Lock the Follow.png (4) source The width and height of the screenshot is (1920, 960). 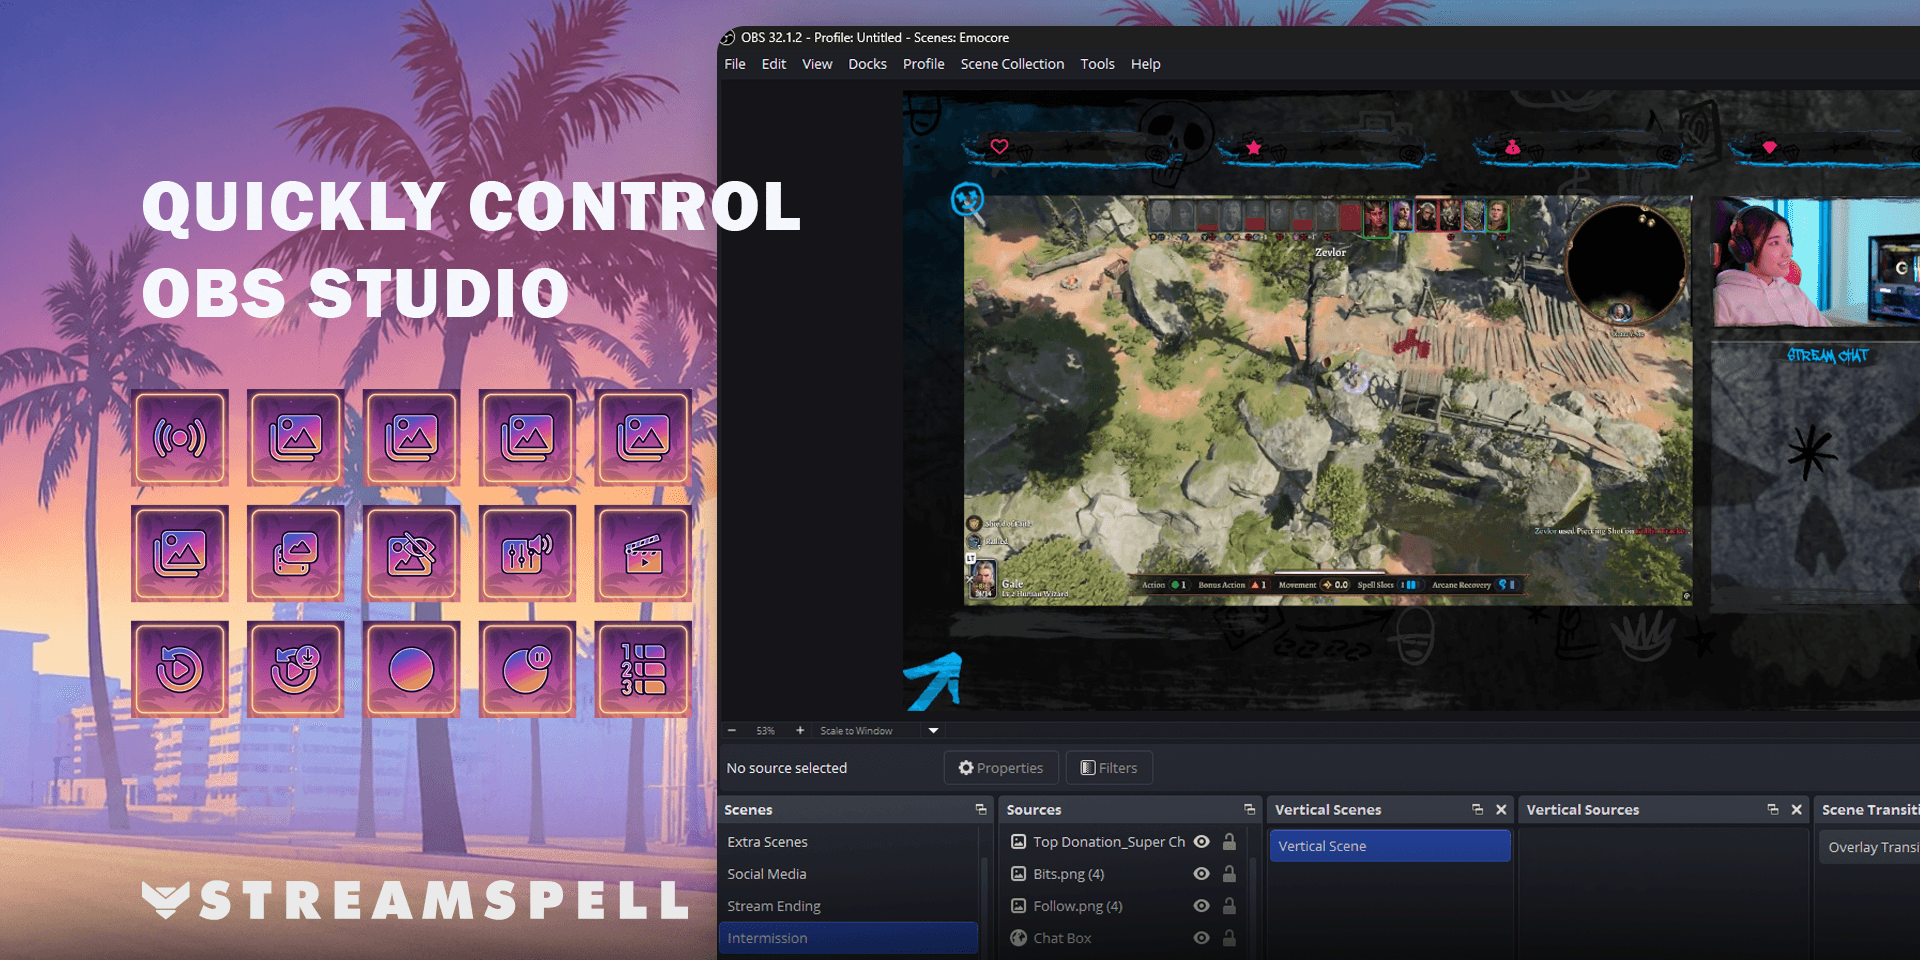1229,906
